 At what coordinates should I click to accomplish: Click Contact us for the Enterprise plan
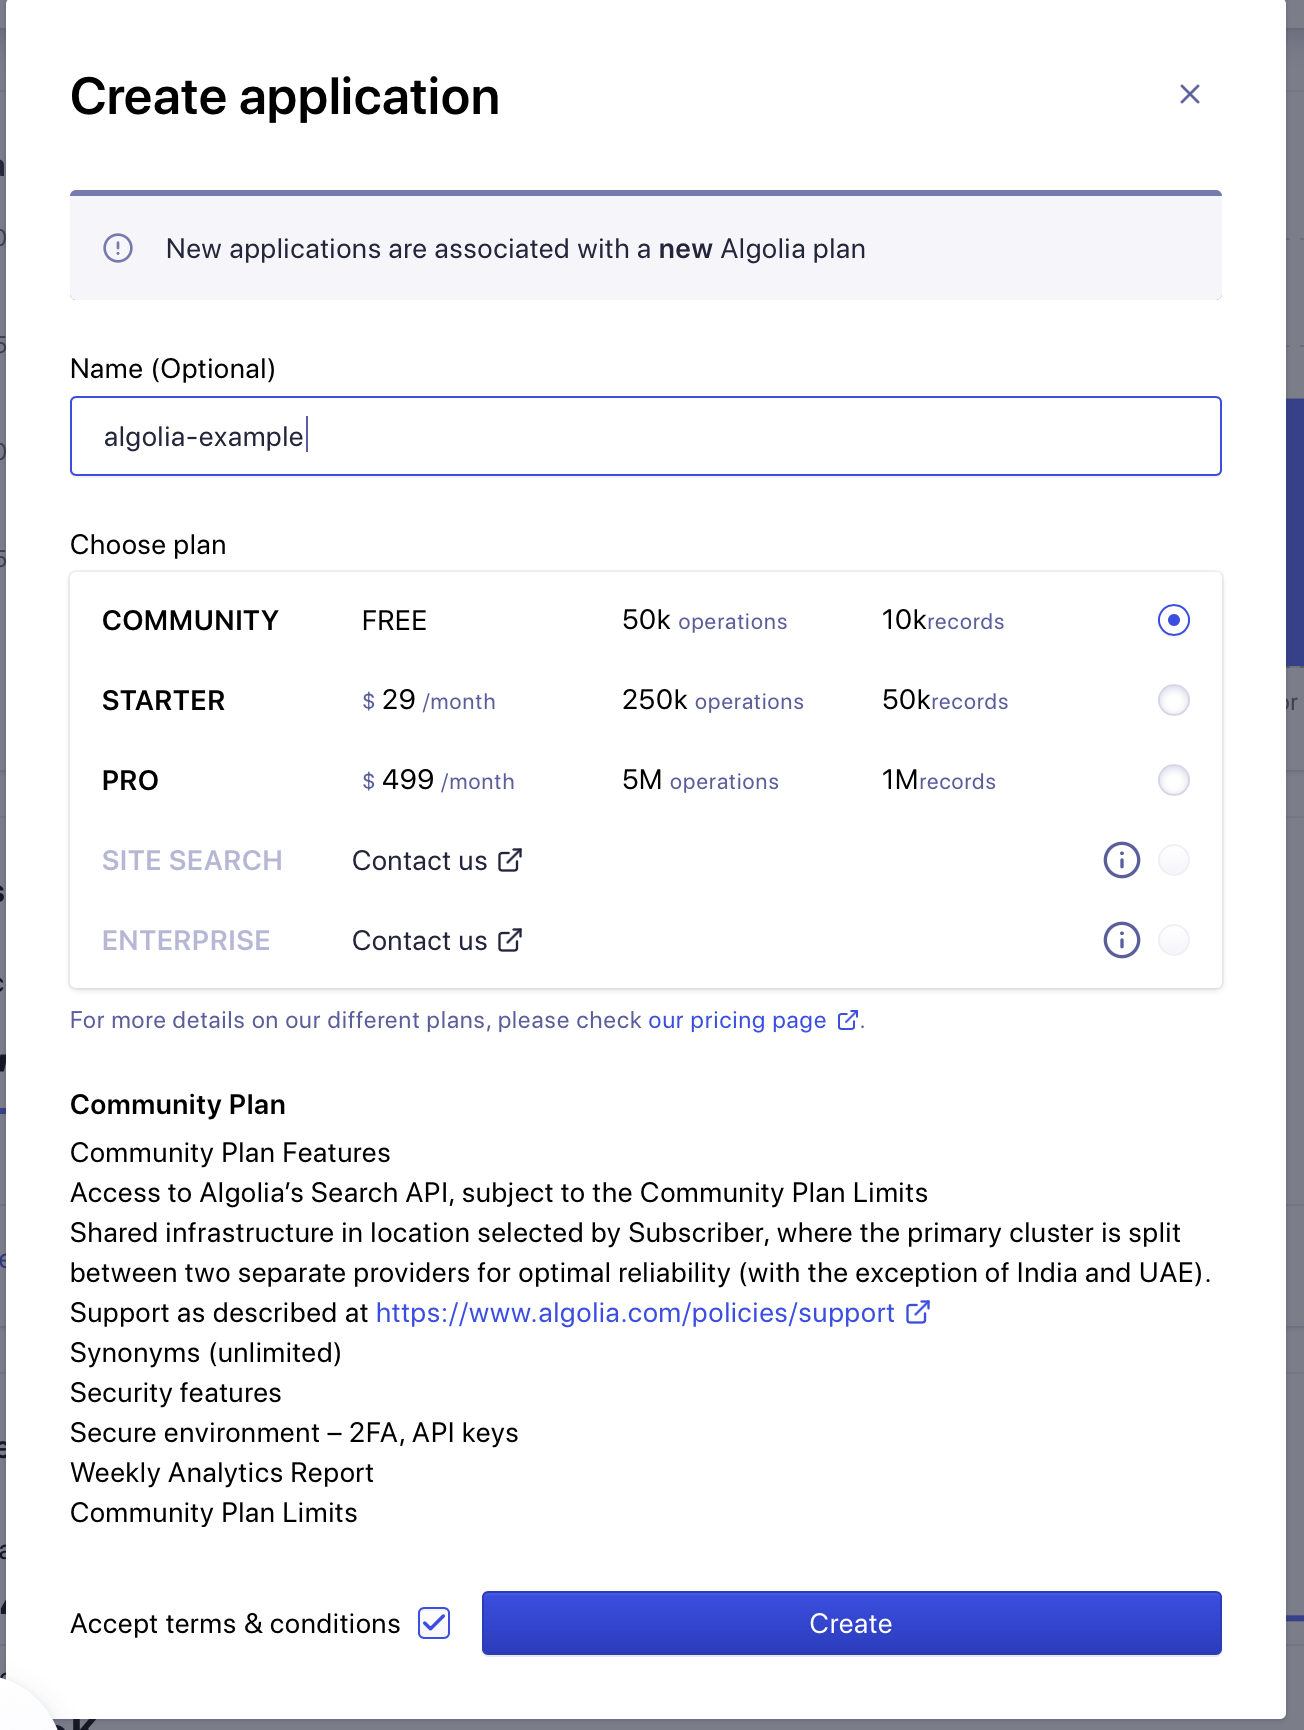tap(420, 940)
